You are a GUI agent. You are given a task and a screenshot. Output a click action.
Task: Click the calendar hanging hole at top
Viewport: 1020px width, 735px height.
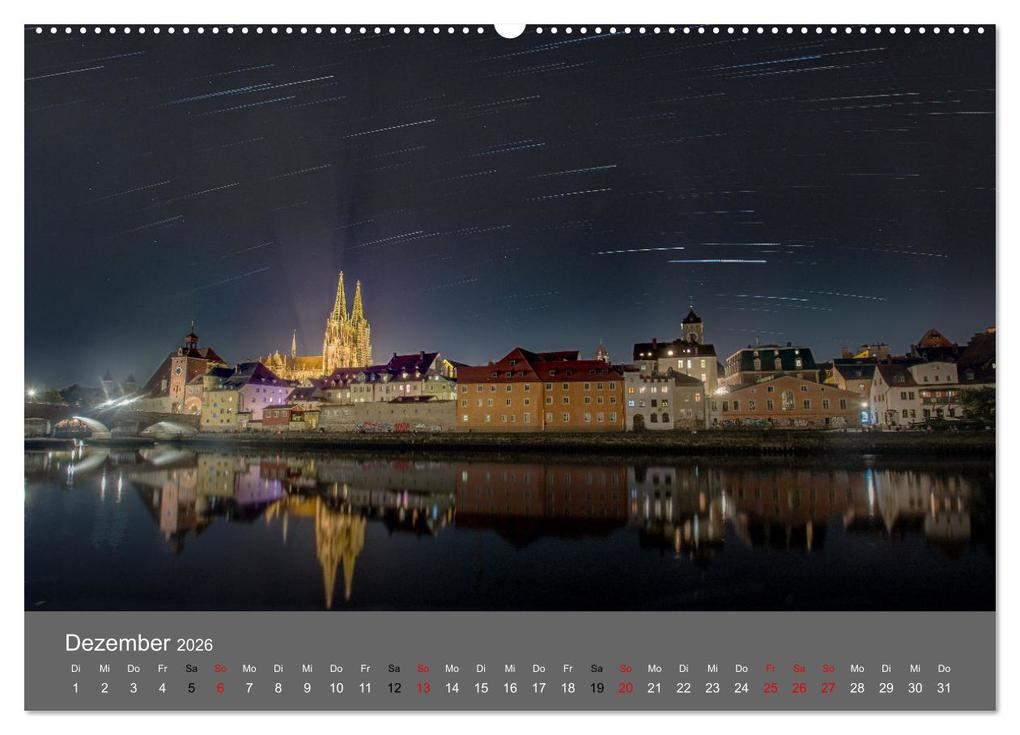tap(509, 30)
